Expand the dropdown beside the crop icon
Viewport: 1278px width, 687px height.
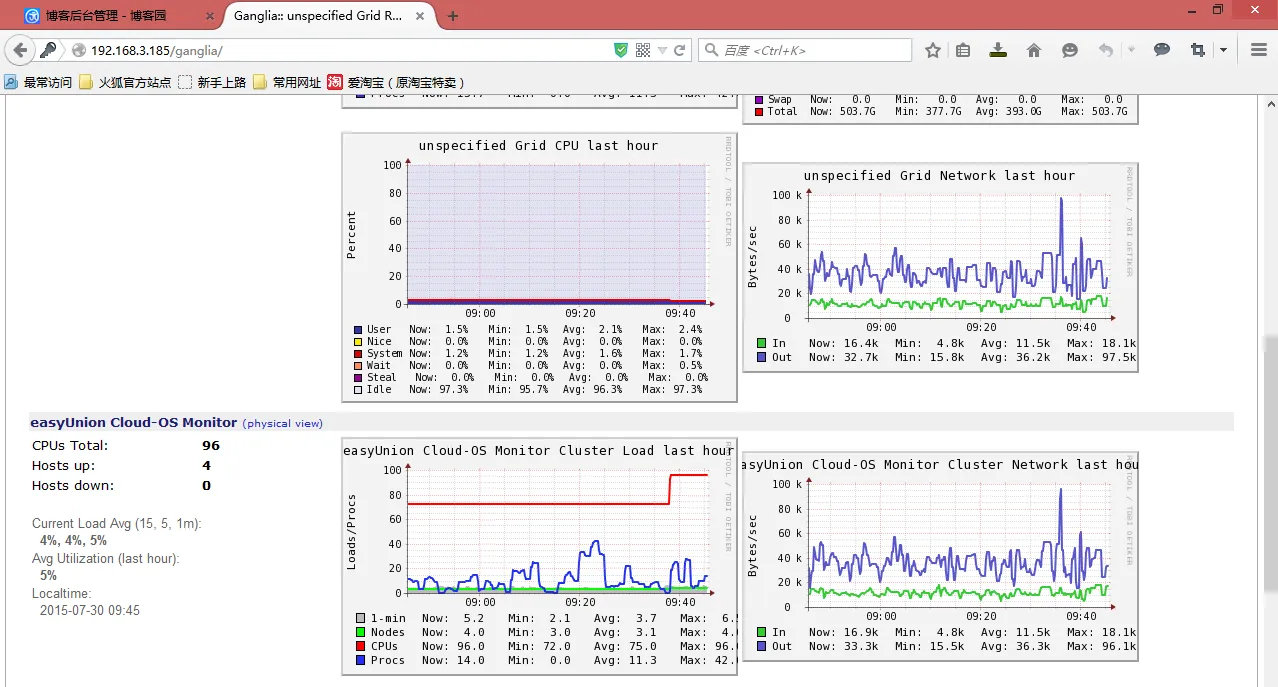[1223, 50]
